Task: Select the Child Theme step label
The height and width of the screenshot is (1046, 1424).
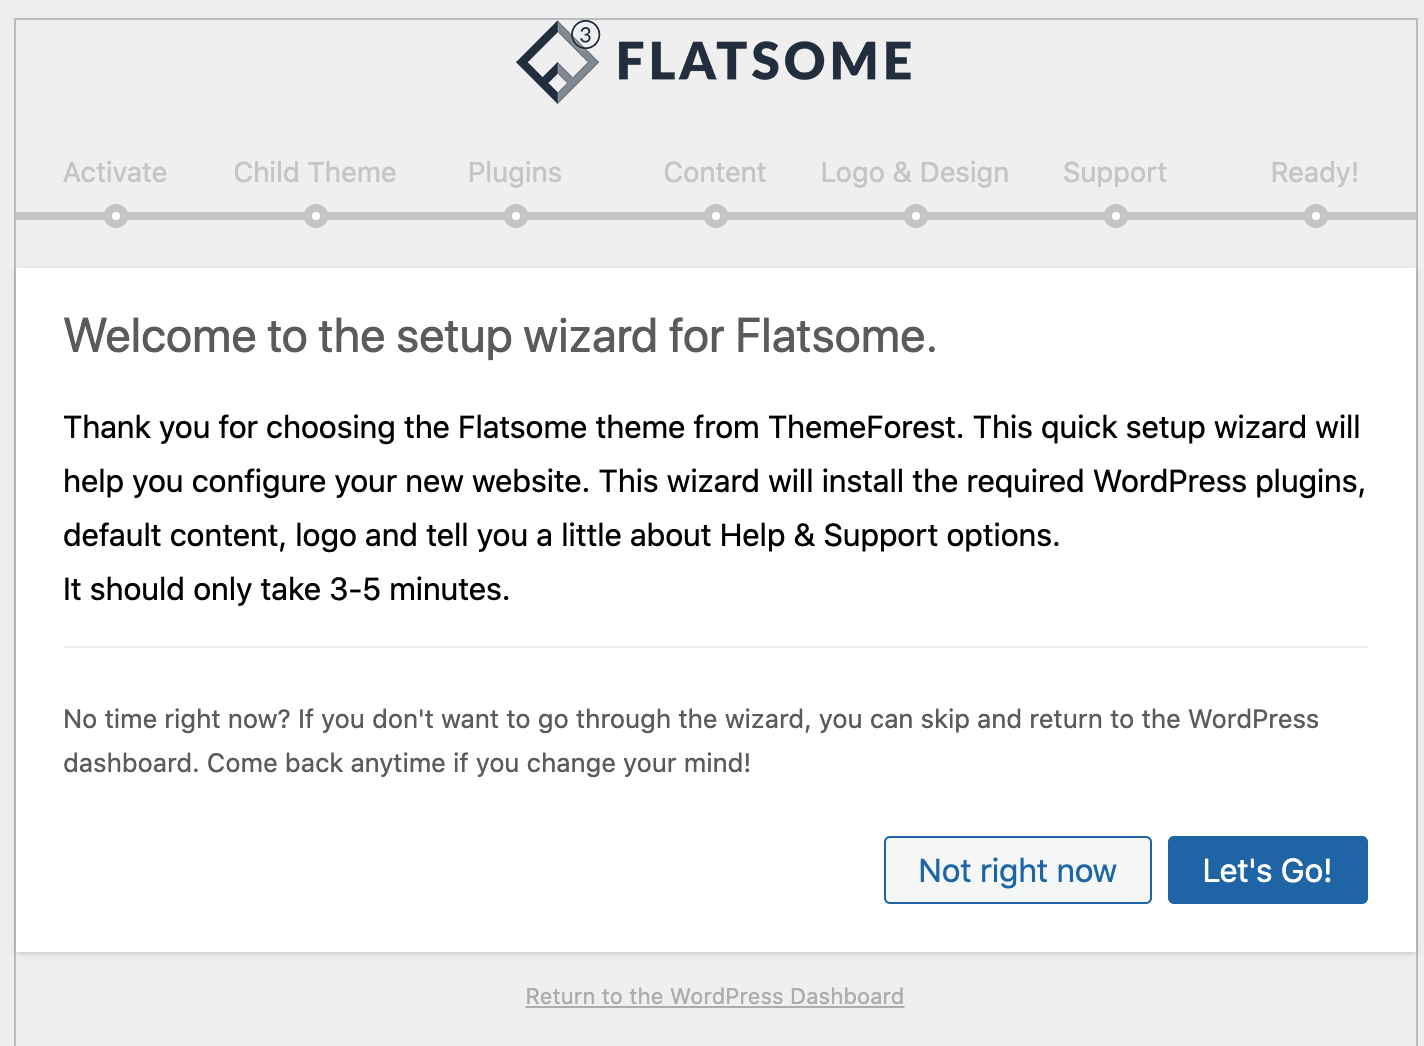Action: coord(315,172)
